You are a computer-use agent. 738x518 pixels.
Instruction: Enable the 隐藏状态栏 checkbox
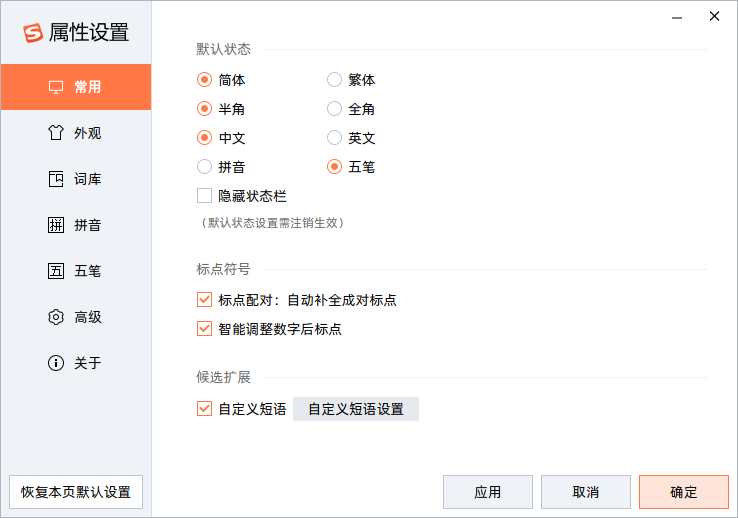coord(205,196)
